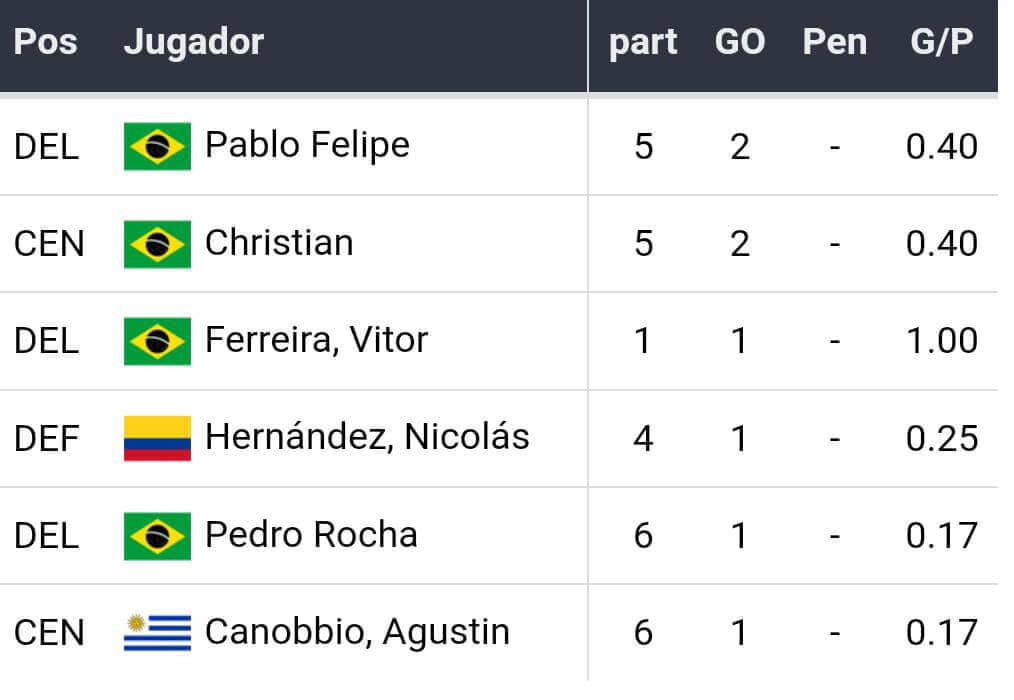Select the Pedro Rocha name
The width and height of the screenshot is (1014, 700).
point(311,535)
